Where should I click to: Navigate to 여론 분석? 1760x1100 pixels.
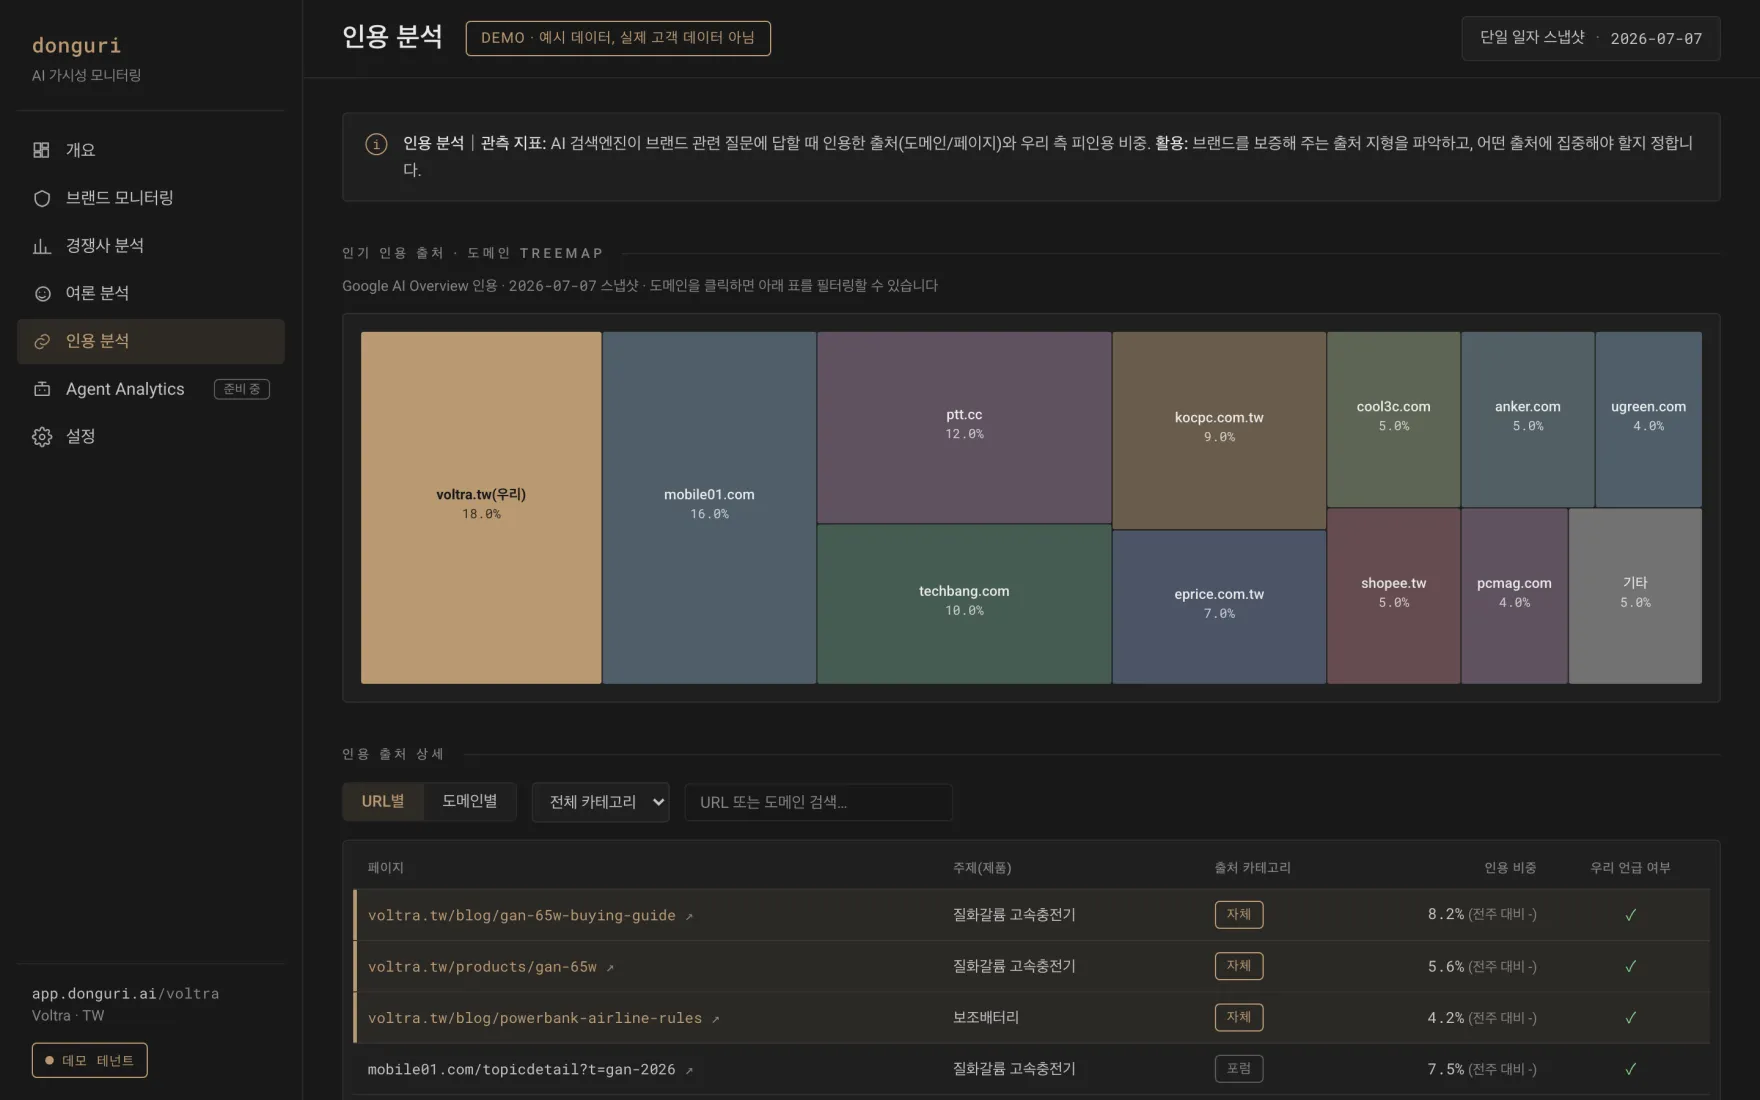(x=151, y=294)
